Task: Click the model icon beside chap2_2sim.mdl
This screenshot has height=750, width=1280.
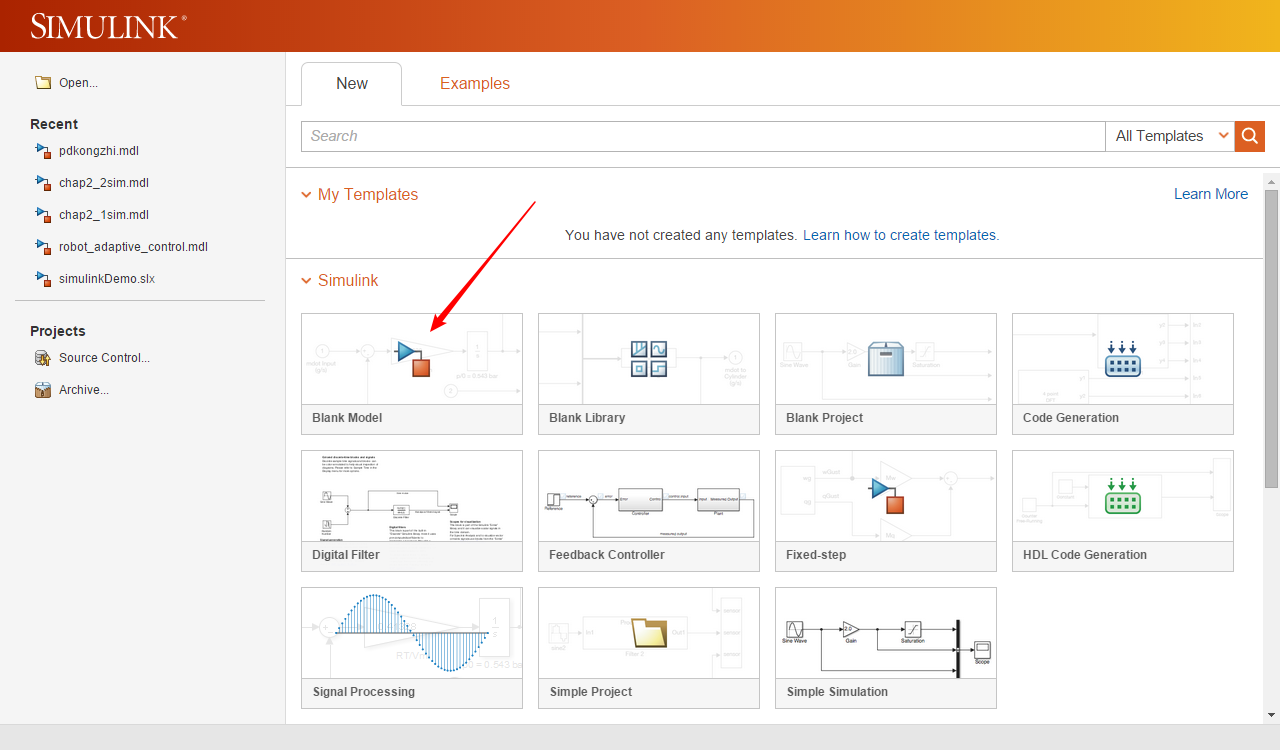Action: click(42, 183)
